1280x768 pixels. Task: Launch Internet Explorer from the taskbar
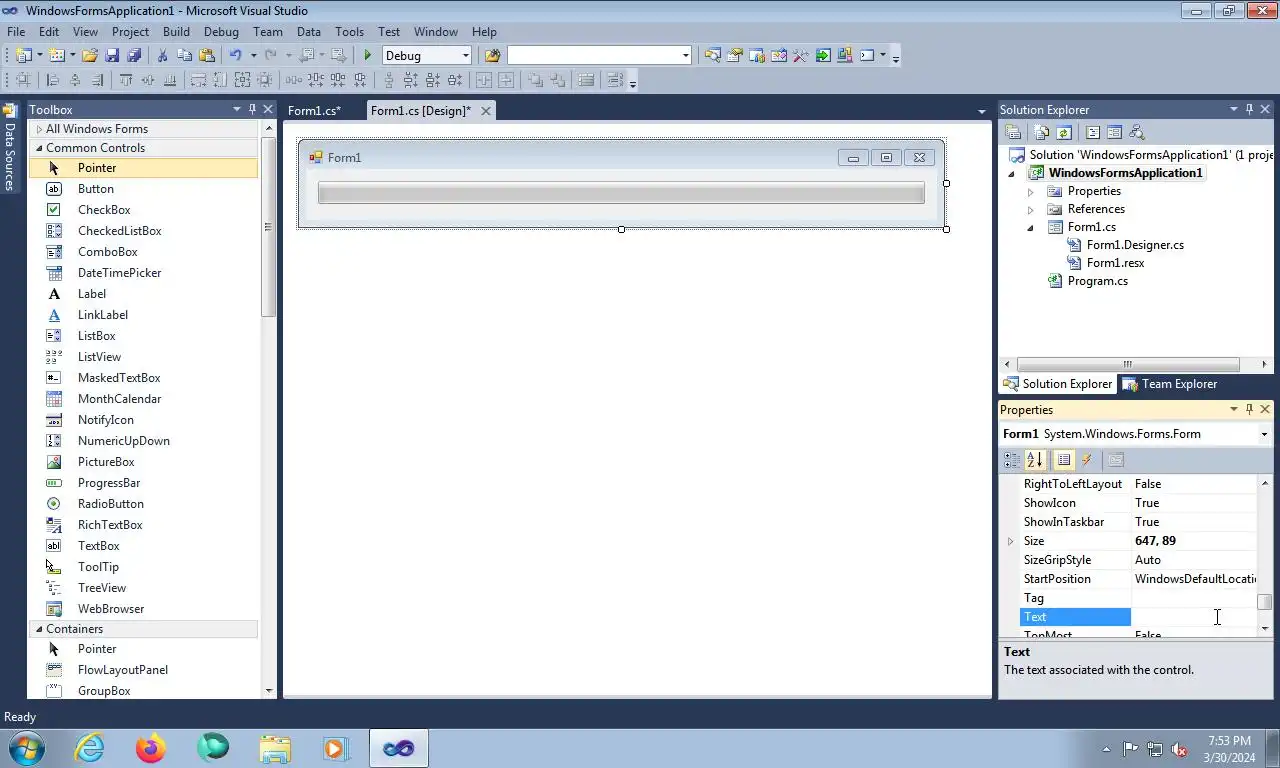click(89, 747)
